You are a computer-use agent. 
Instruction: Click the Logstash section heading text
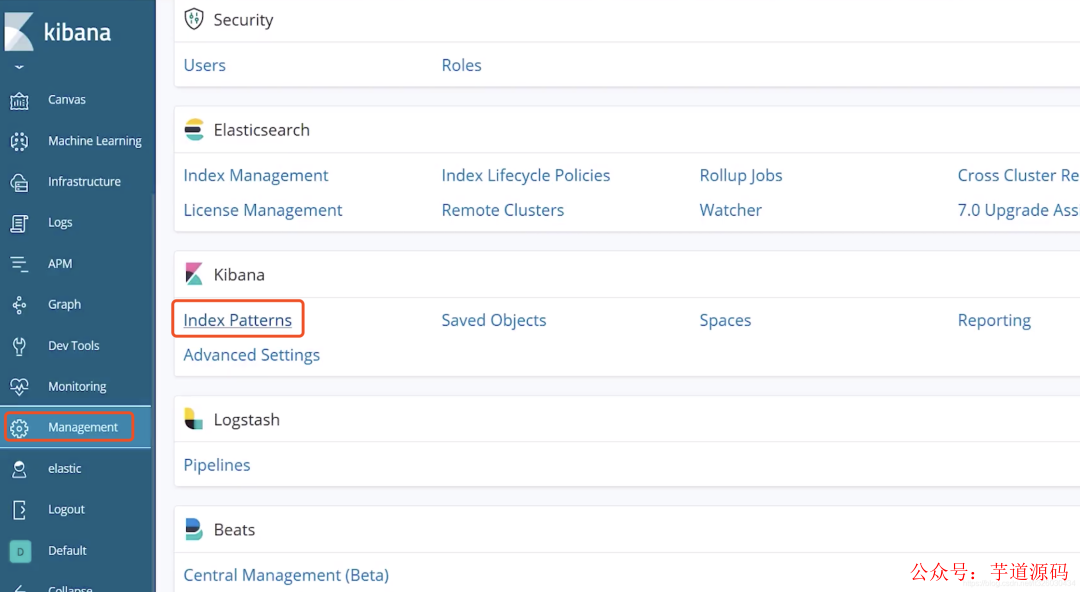247,420
